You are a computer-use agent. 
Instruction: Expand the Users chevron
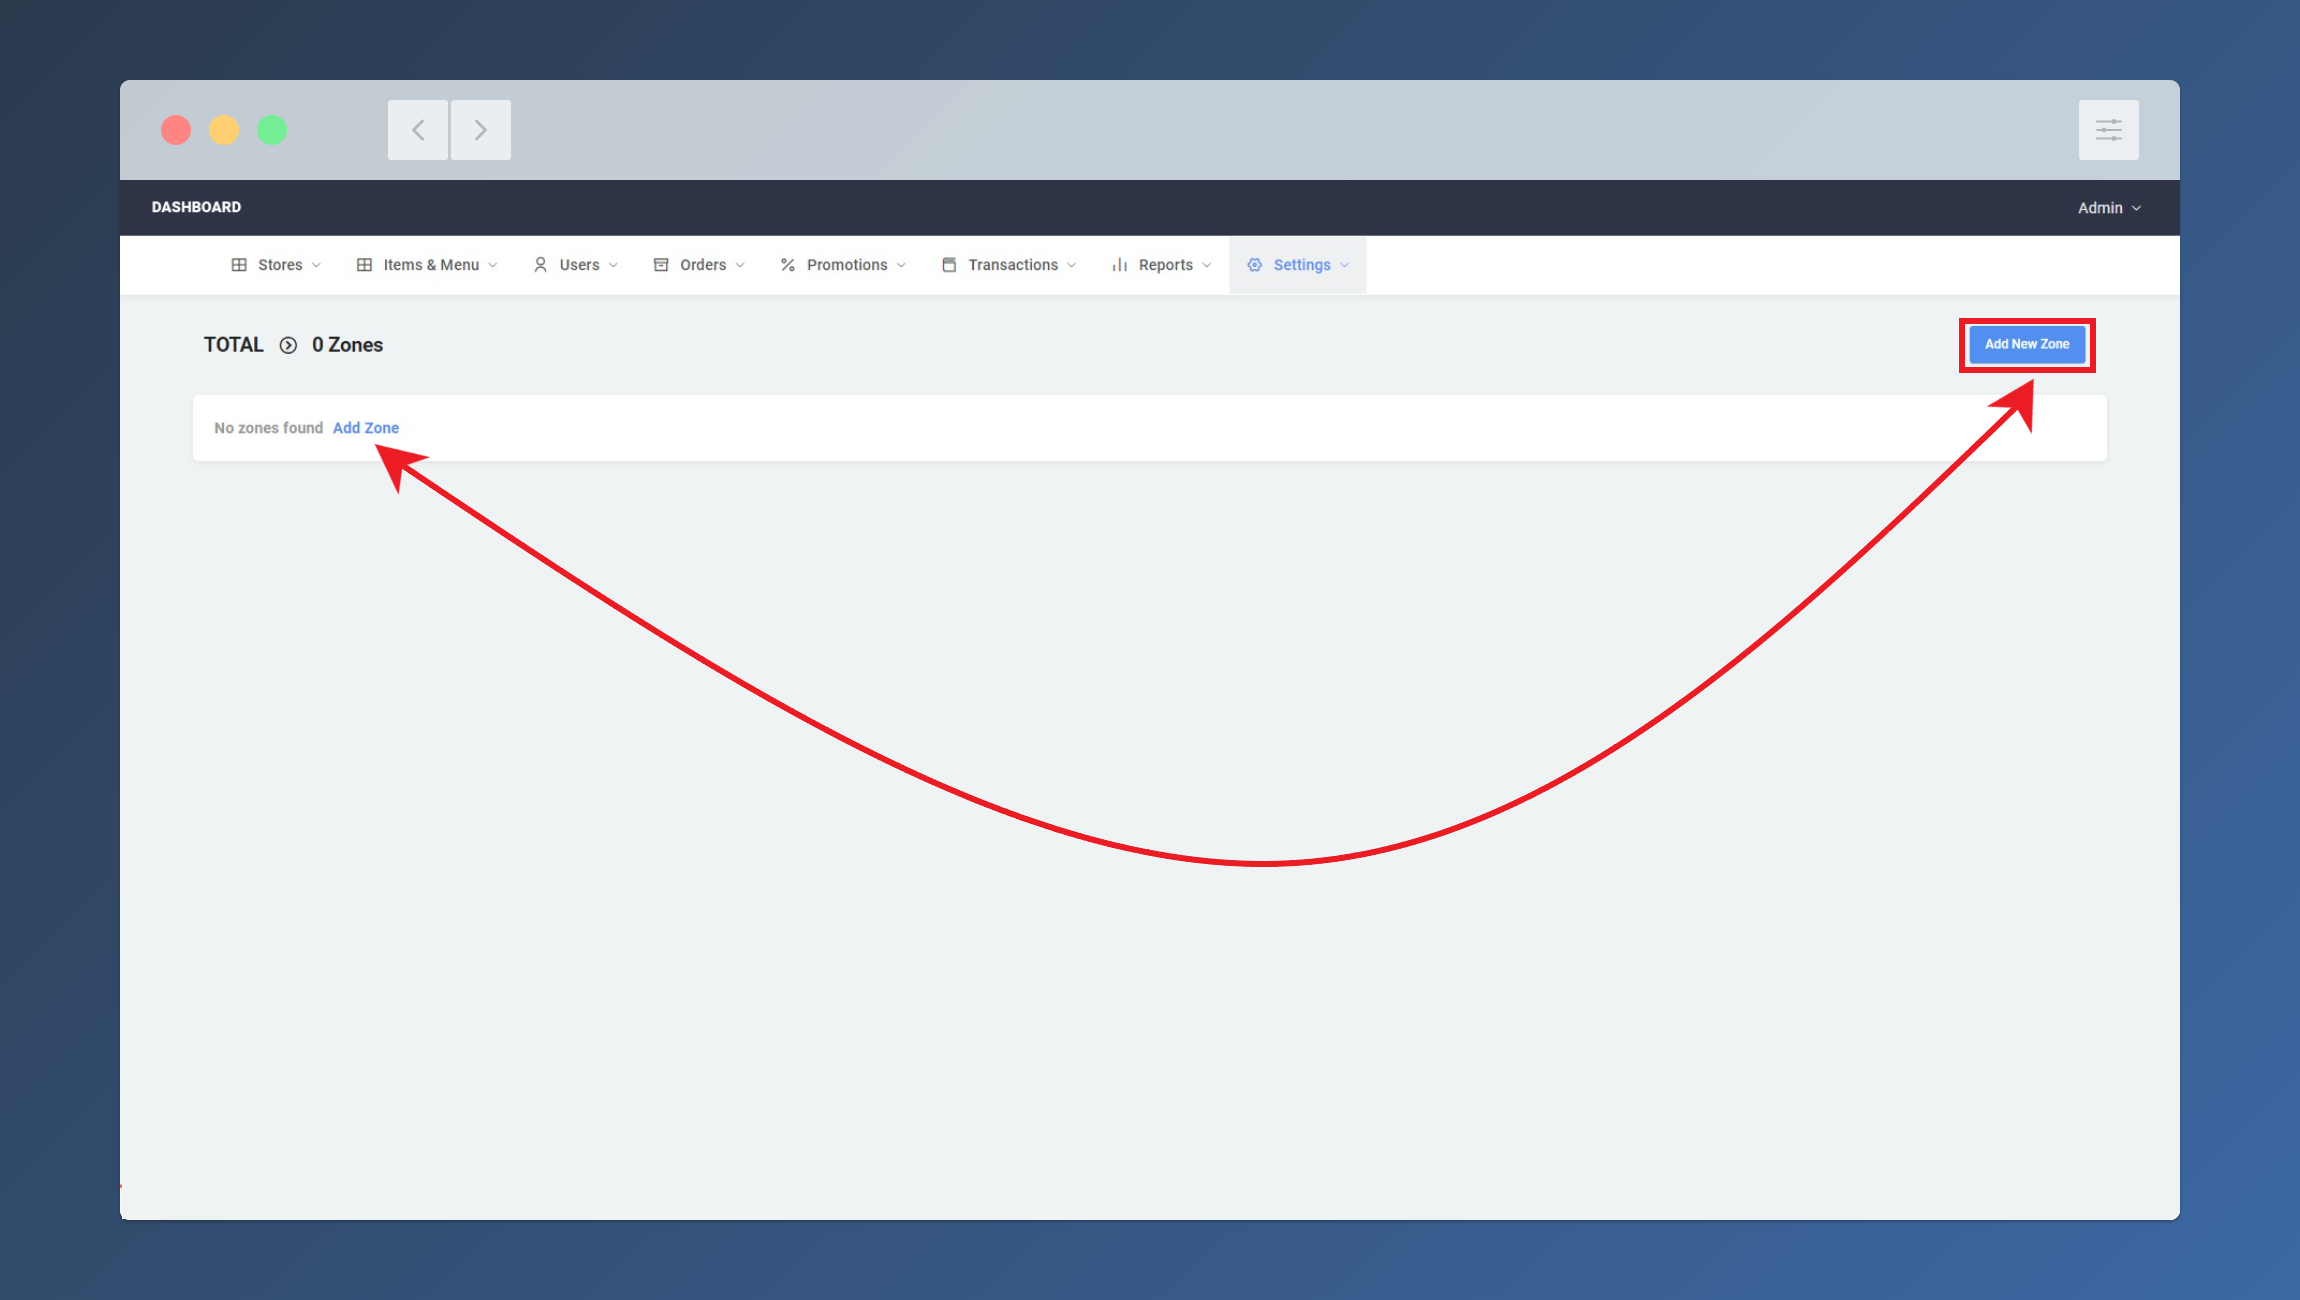(x=613, y=265)
